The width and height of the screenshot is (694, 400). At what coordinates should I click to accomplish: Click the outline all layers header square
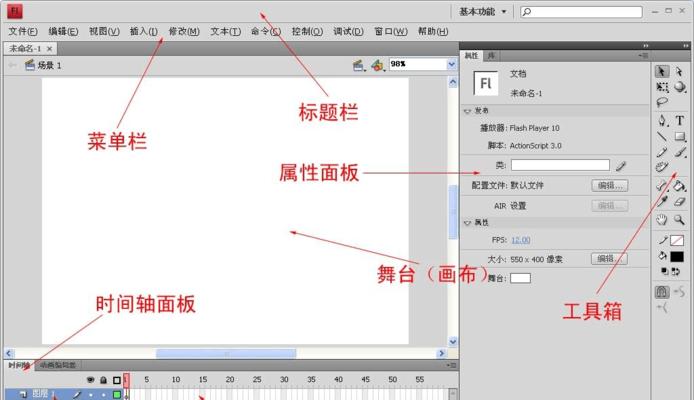click(117, 380)
